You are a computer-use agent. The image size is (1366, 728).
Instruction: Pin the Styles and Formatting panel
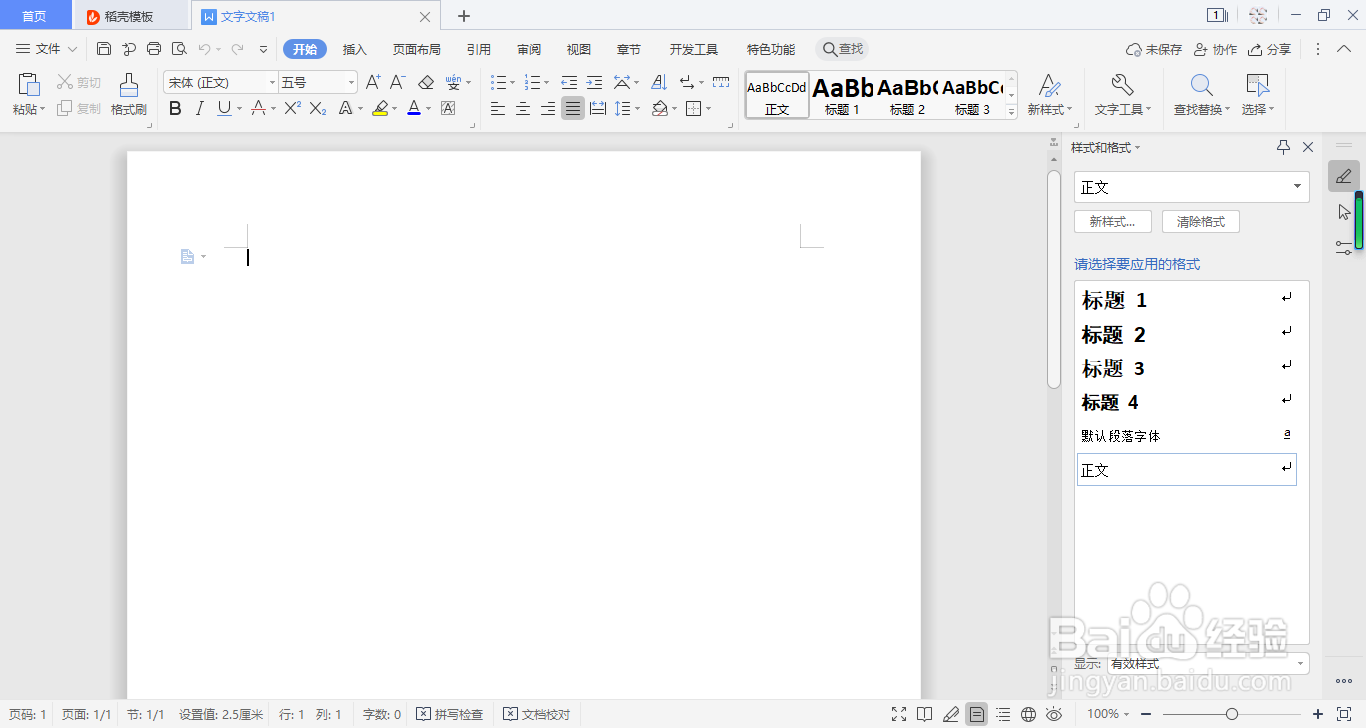(x=1284, y=147)
